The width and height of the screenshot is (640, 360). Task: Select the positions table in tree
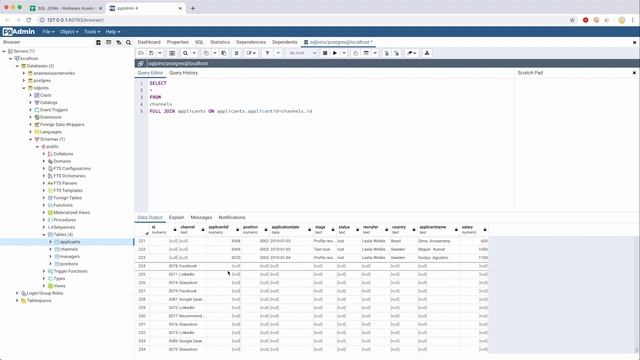(x=69, y=264)
